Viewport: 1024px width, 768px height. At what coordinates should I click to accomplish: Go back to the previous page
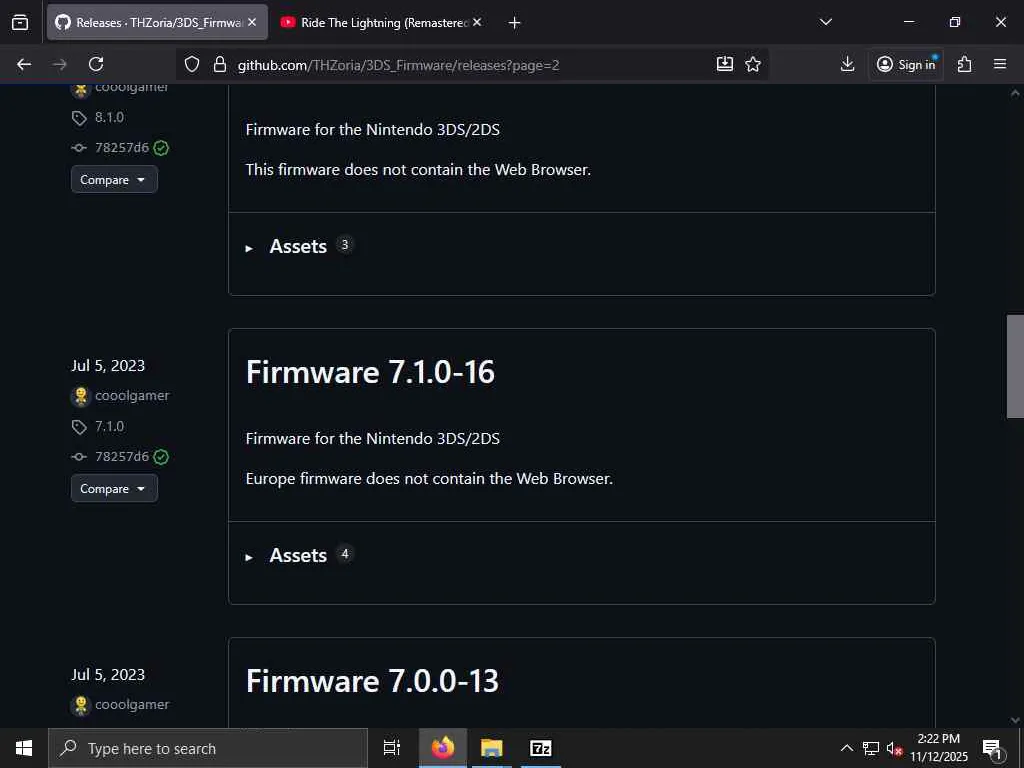pyautogui.click(x=24, y=64)
